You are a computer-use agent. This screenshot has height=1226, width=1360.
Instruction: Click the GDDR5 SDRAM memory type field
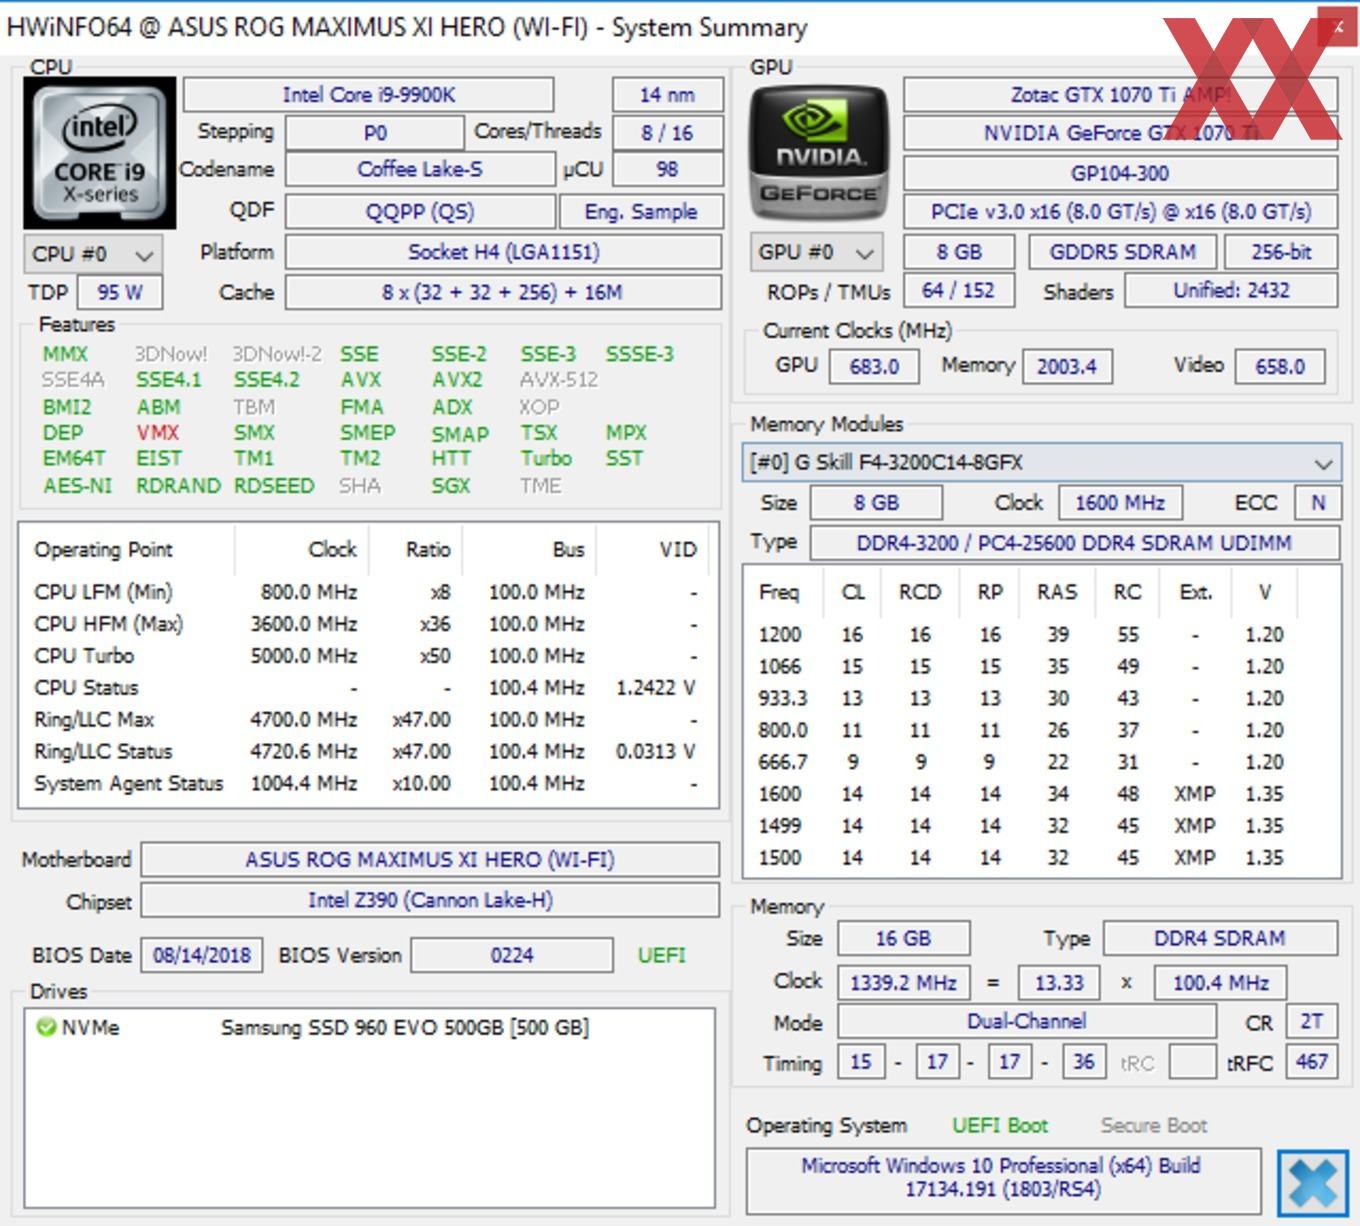coord(1122,252)
